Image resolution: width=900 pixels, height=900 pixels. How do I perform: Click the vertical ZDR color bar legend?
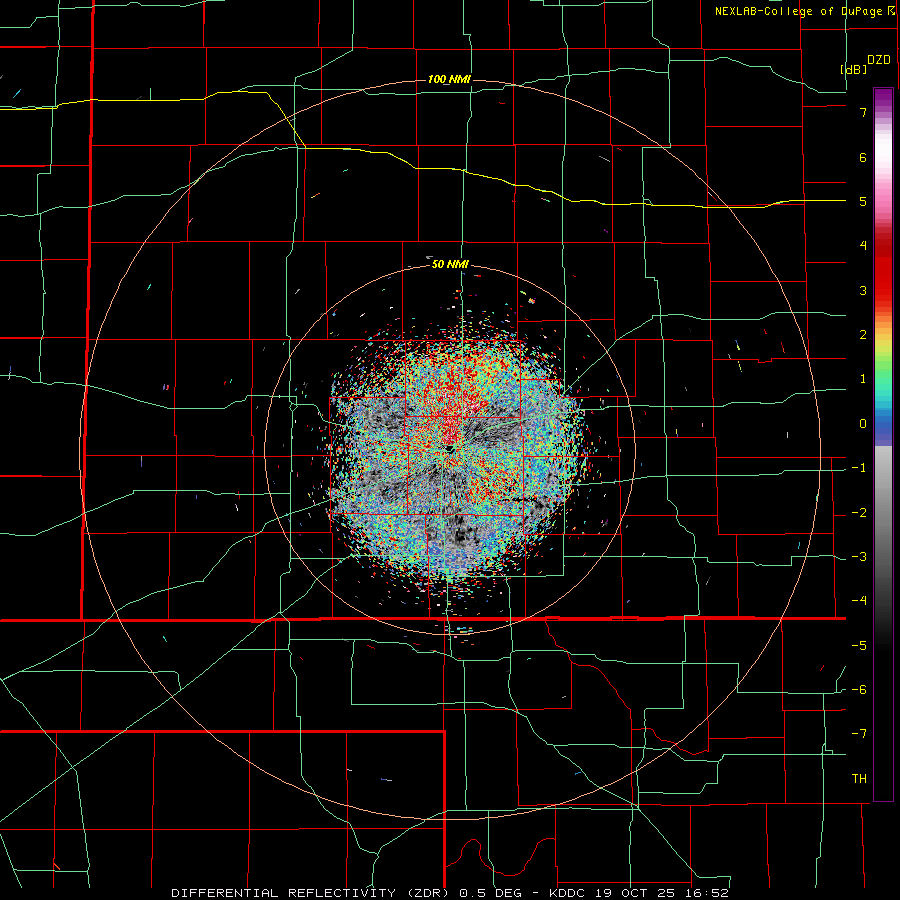tap(883, 445)
